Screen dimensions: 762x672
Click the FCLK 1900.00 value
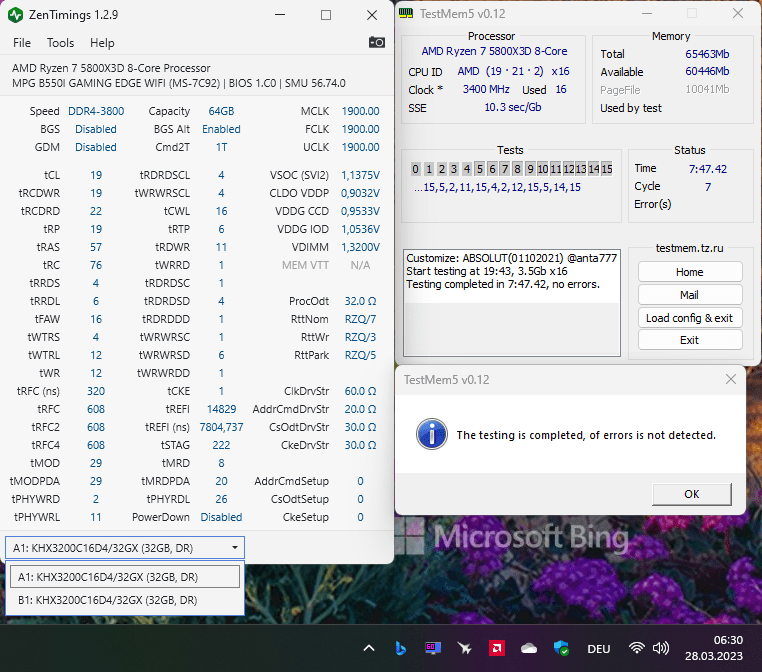point(360,129)
